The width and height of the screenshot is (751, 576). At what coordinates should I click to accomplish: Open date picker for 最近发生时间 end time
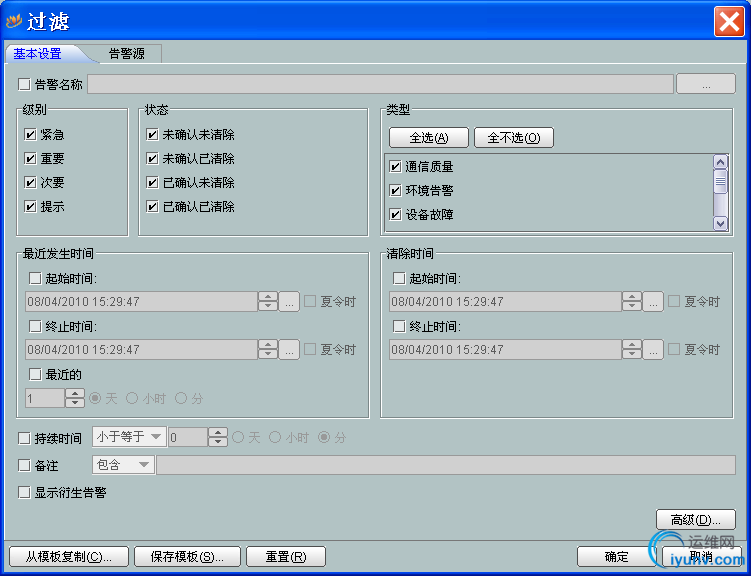pos(289,350)
